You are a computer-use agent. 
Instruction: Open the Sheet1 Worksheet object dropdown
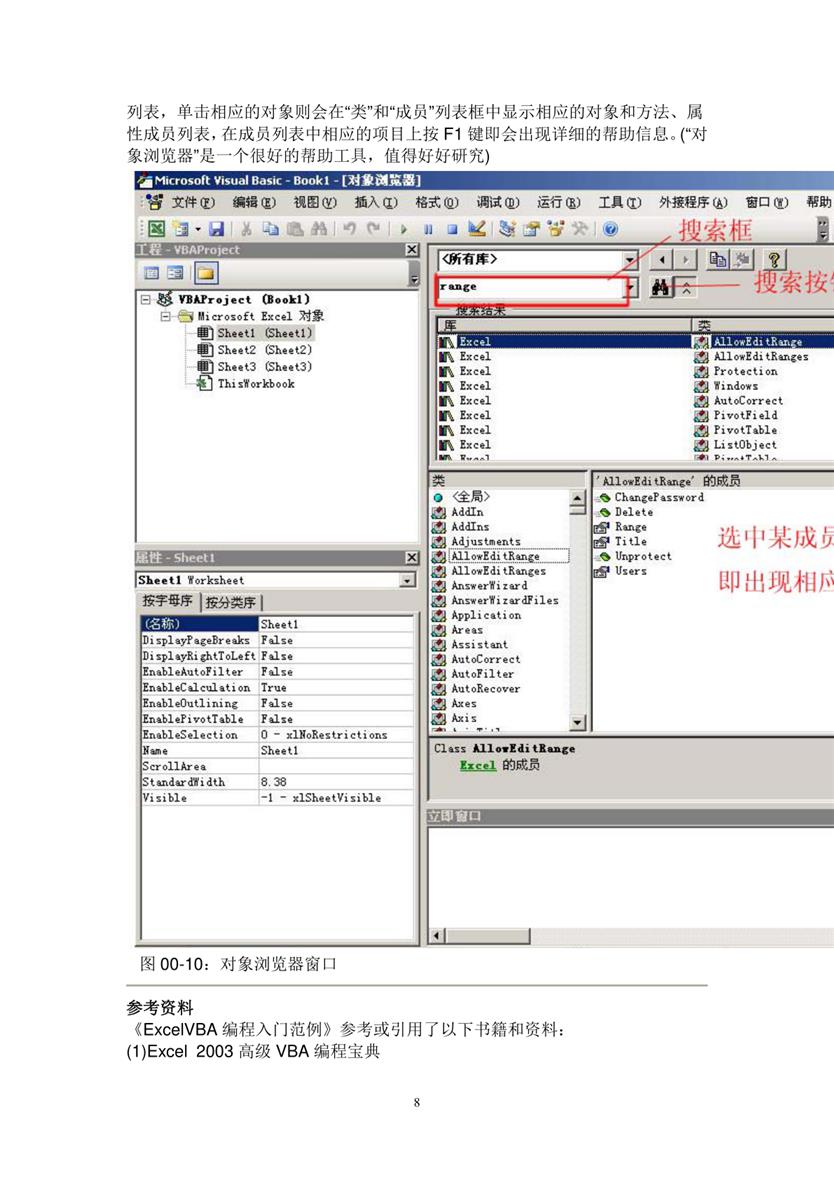(x=407, y=580)
